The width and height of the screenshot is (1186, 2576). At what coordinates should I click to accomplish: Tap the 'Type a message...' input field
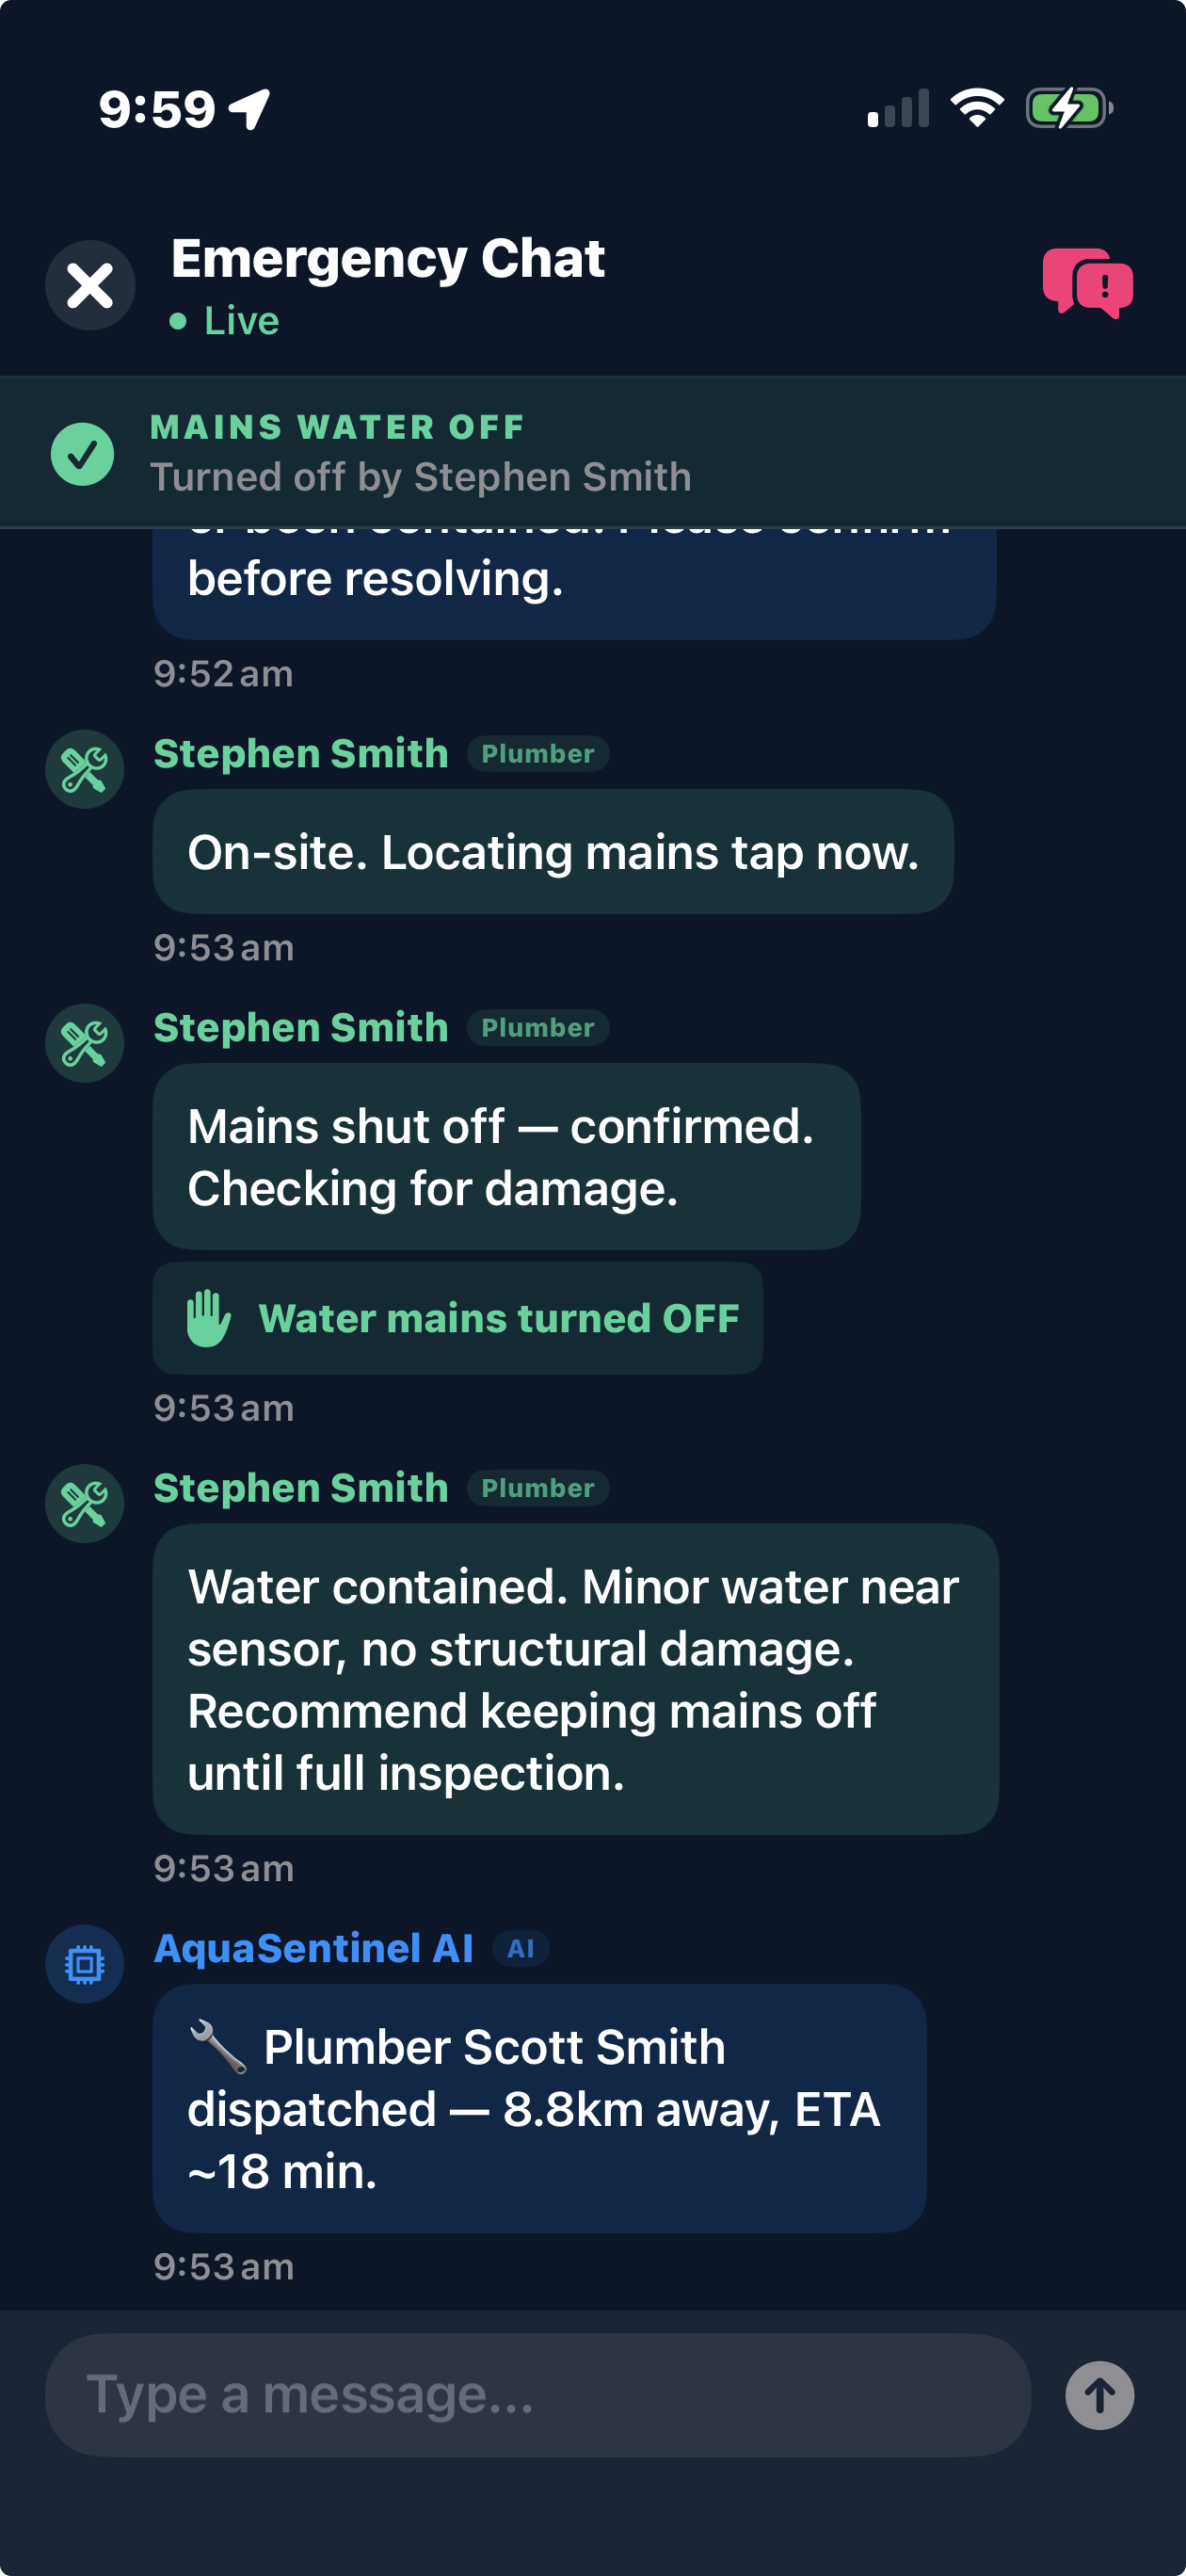click(x=540, y=2395)
